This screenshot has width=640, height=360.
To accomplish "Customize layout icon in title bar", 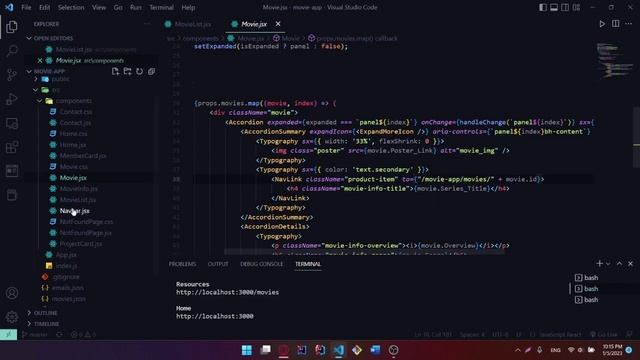I will click(x=576, y=7).
